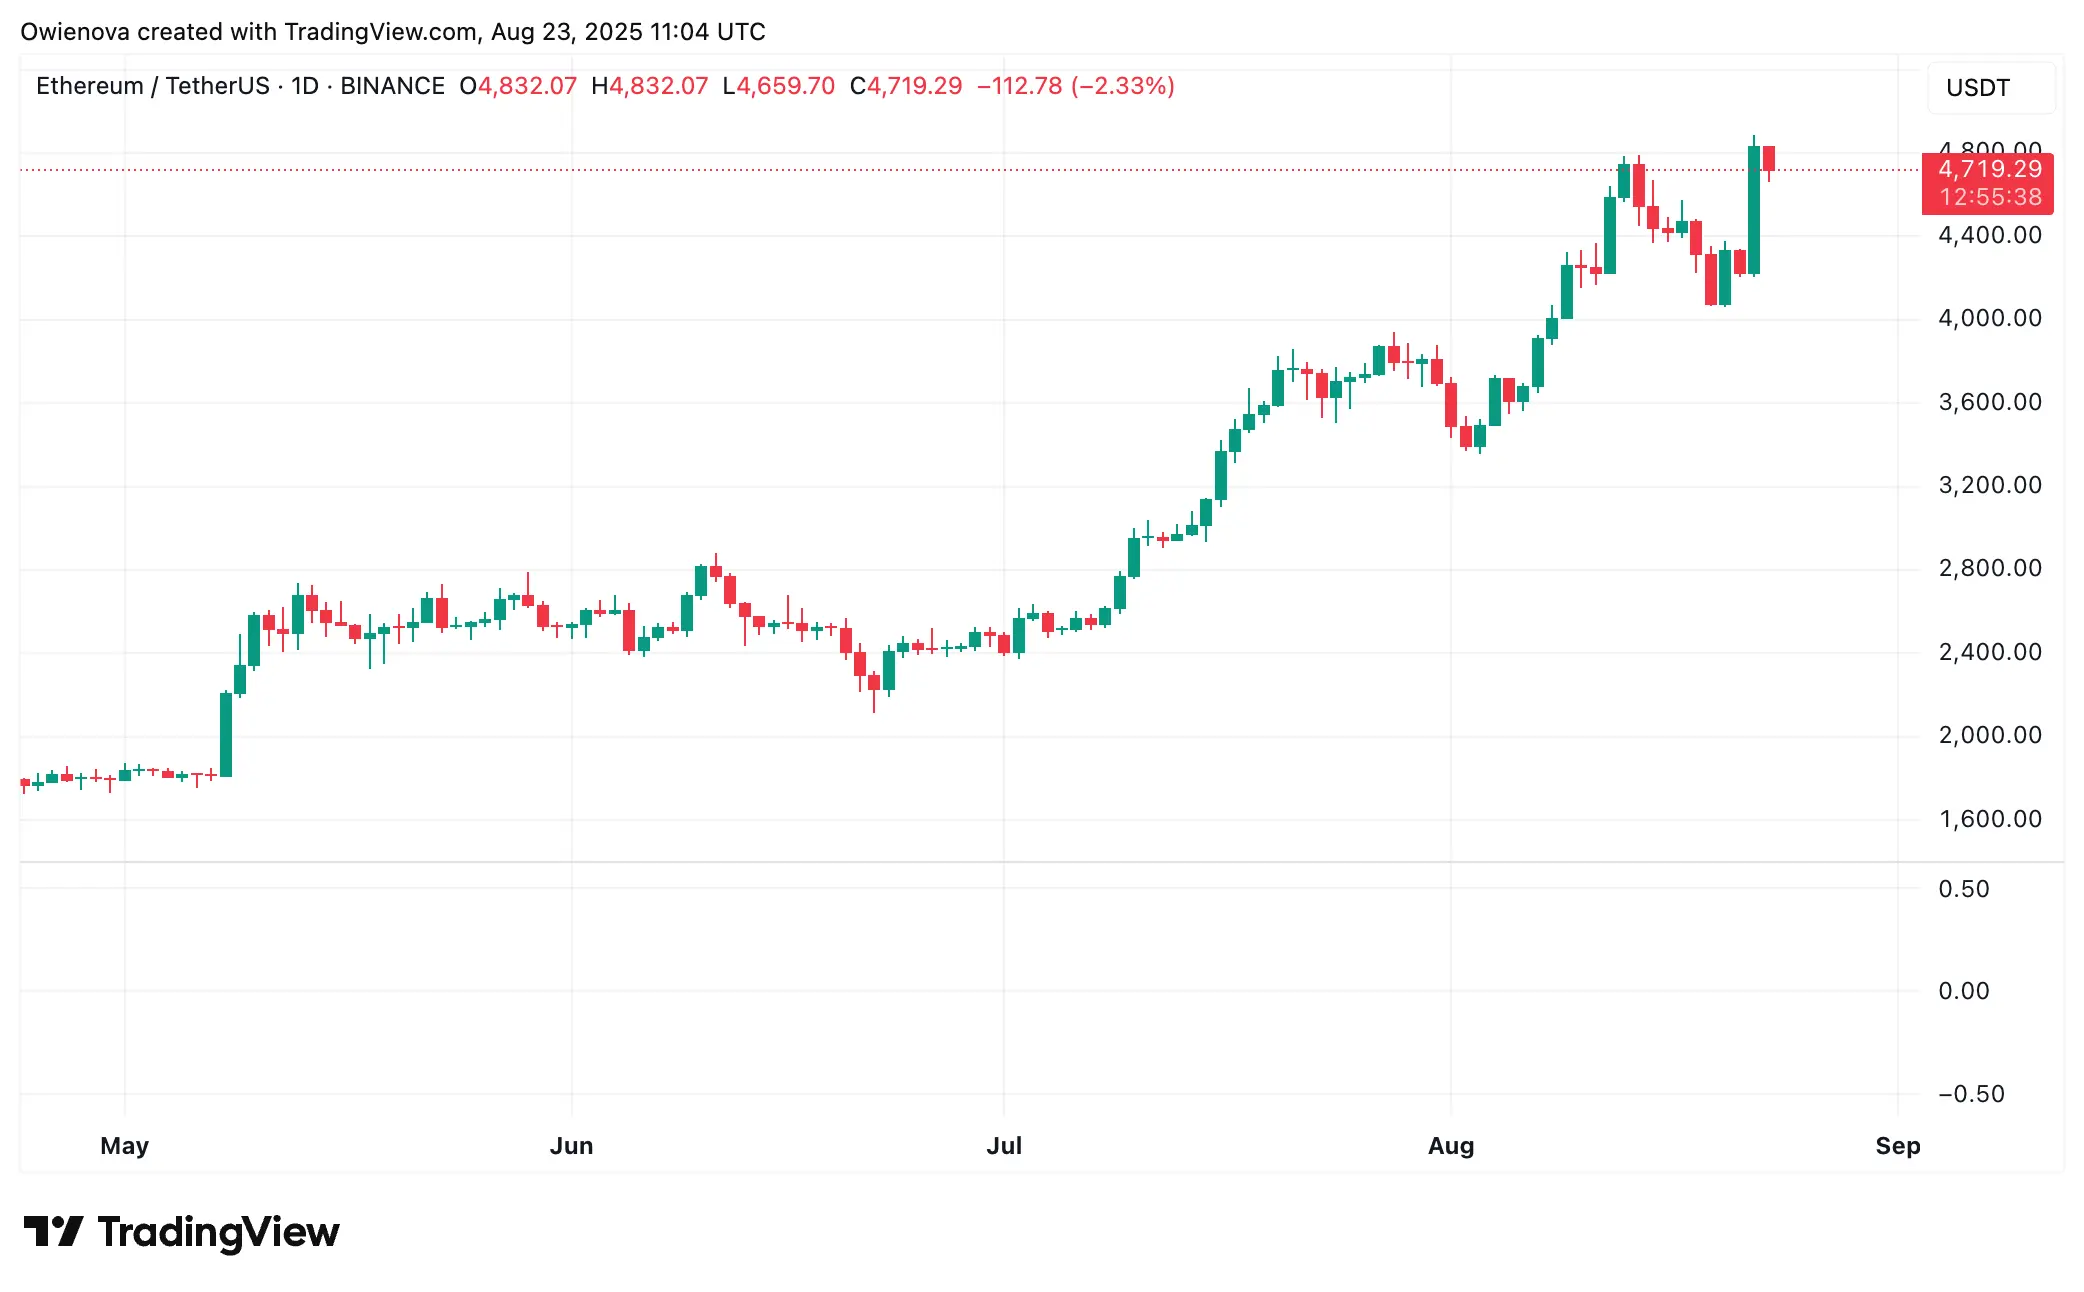Click the latest red candlestick at chart top
The height and width of the screenshot is (1292, 2084).
coord(1769,159)
